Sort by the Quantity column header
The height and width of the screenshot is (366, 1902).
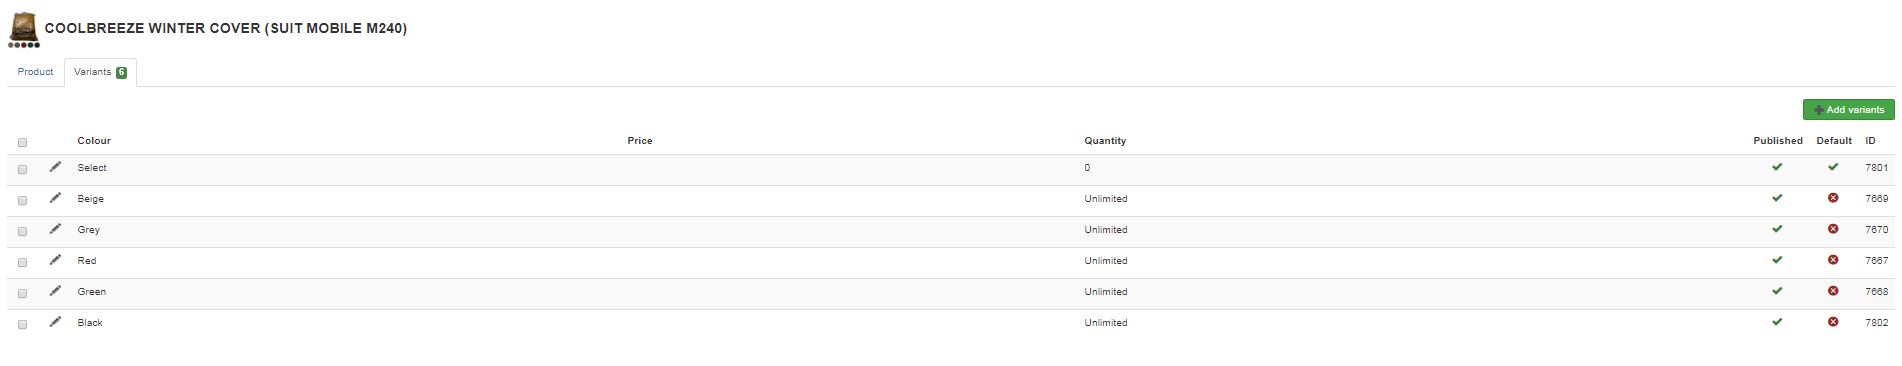[x=1105, y=141]
